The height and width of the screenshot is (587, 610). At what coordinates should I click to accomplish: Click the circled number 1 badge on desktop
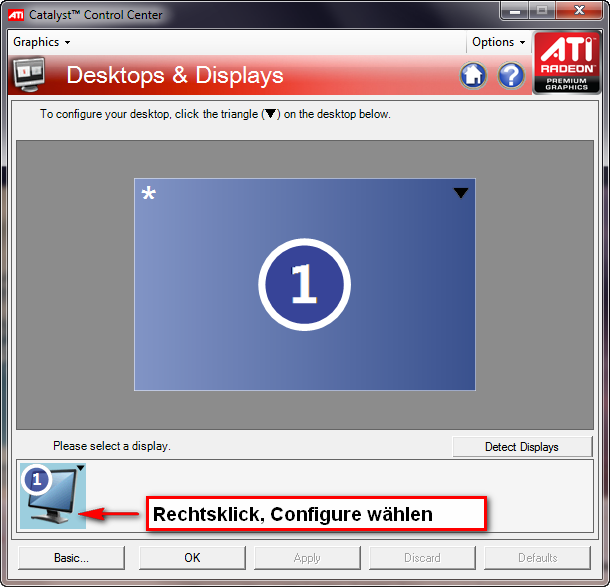click(x=305, y=285)
